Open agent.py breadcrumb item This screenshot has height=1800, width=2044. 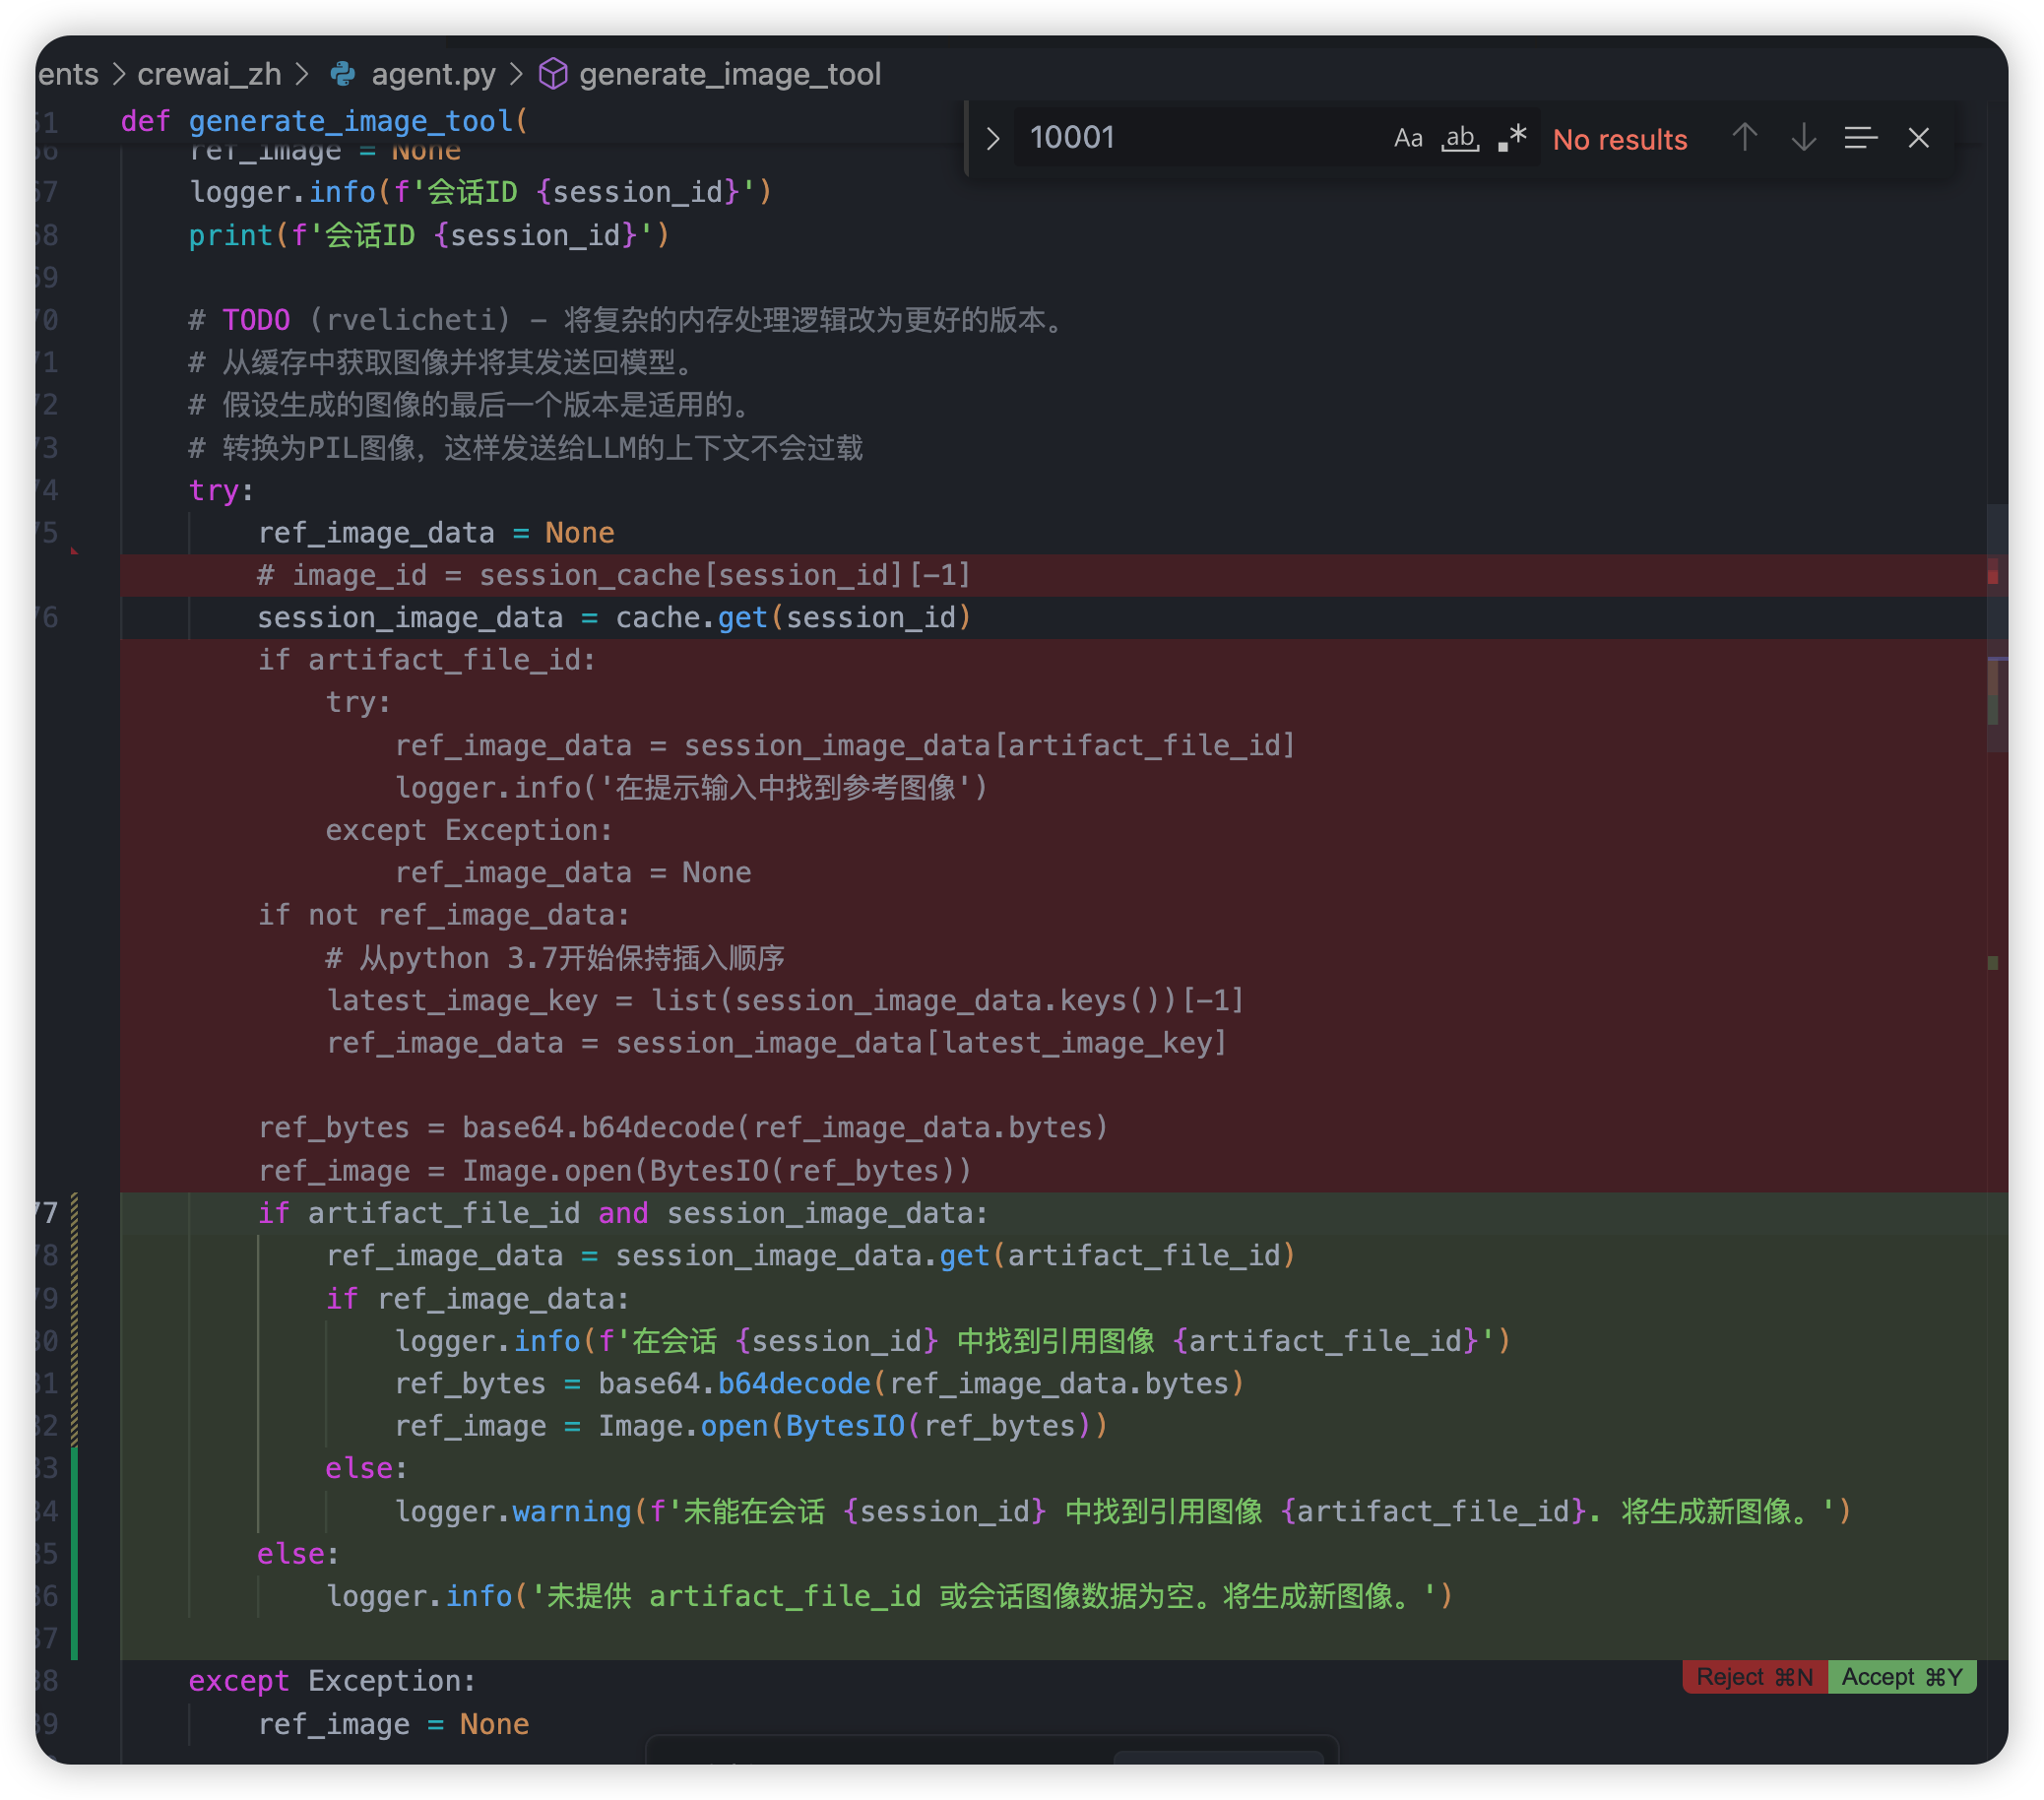(x=433, y=74)
